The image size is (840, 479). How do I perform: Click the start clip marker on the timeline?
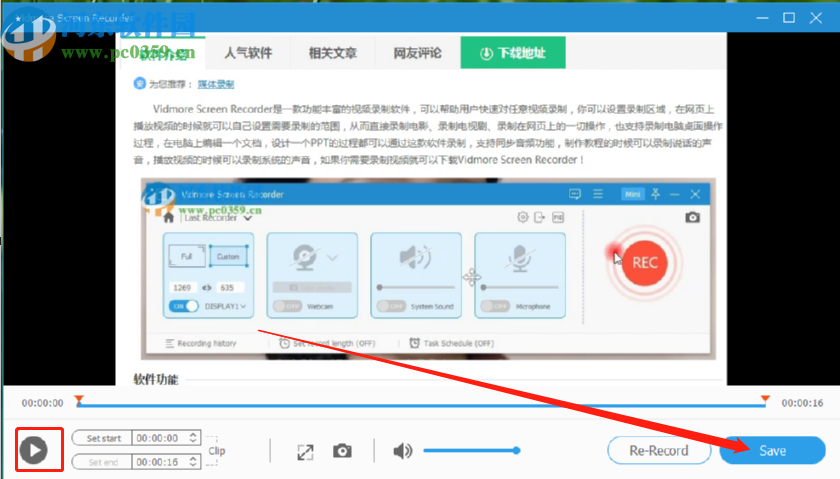tap(79, 400)
